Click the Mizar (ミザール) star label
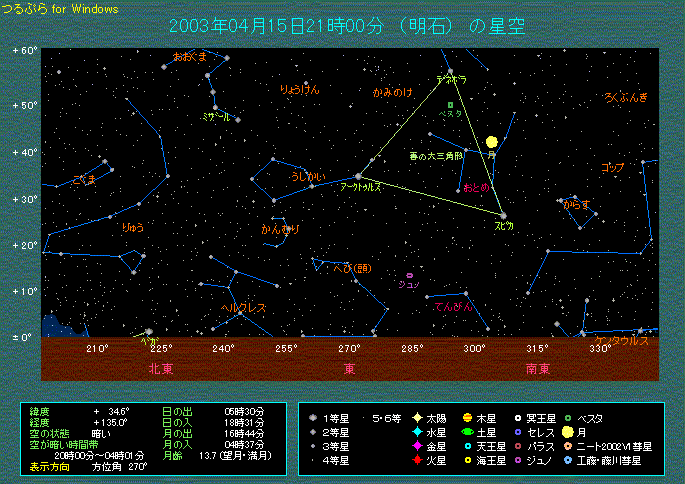This screenshot has height=484, width=685. click(x=215, y=117)
